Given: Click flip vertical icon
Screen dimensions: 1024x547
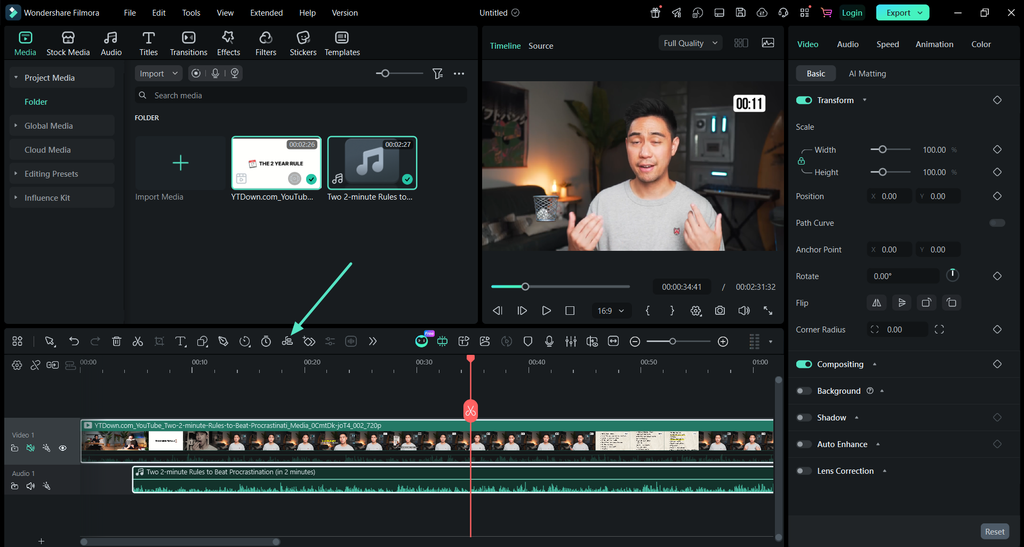Looking at the screenshot, I should [x=901, y=303].
